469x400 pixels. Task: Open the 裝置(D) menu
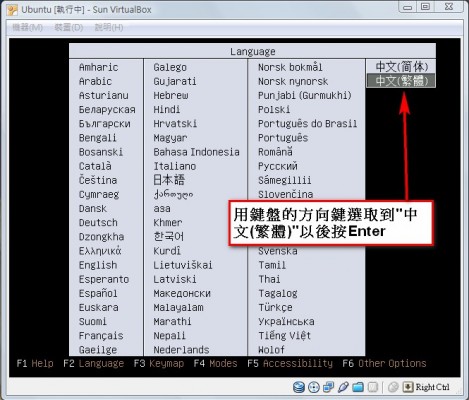tap(69, 27)
